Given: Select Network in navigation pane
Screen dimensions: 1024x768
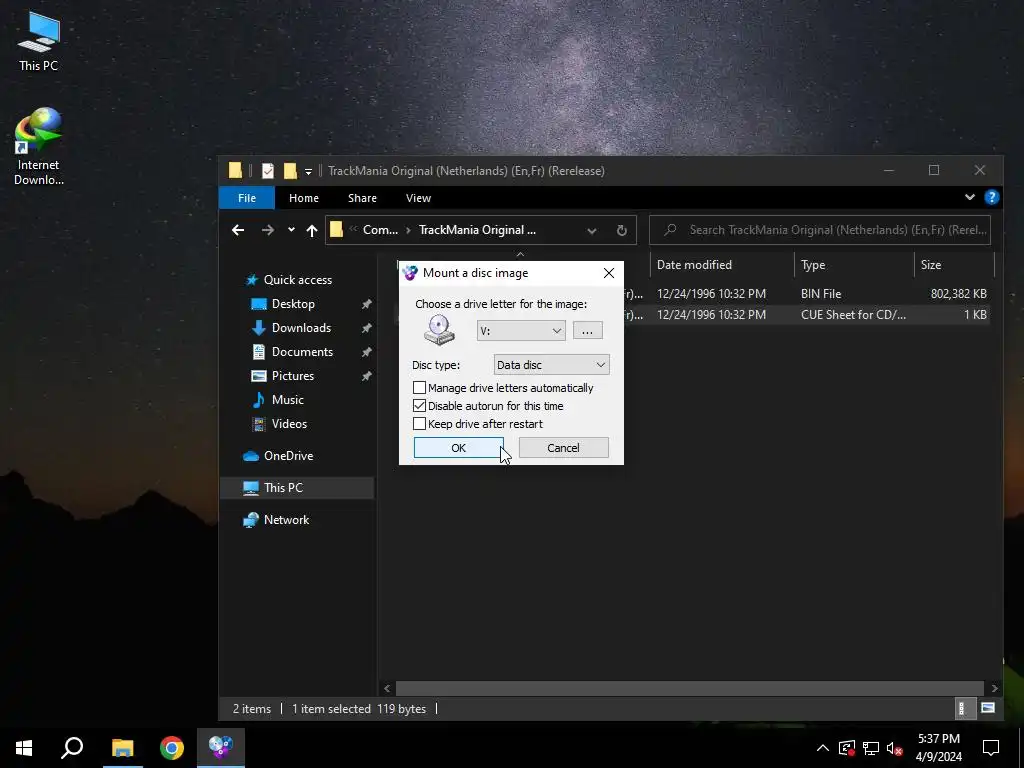Looking at the screenshot, I should point(285,520).
